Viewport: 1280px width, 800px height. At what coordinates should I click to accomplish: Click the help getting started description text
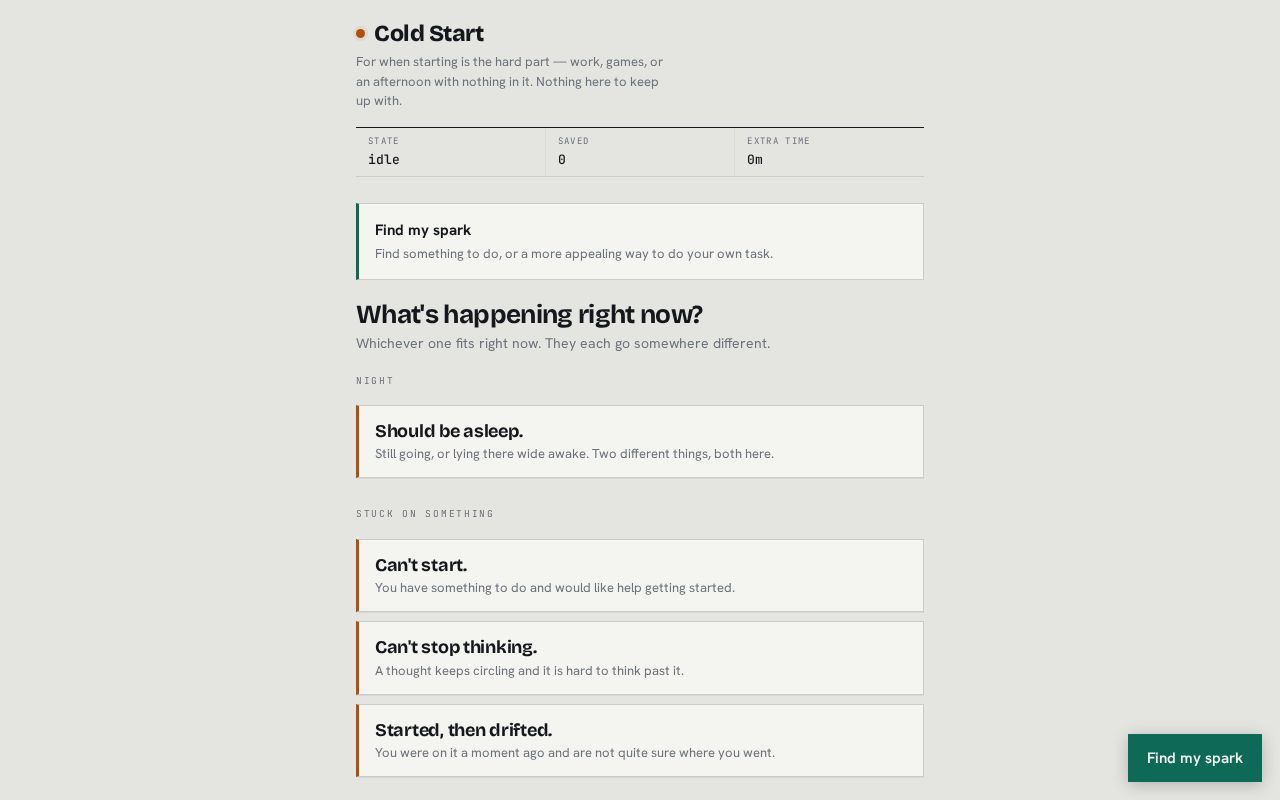(x=555, y=588)
